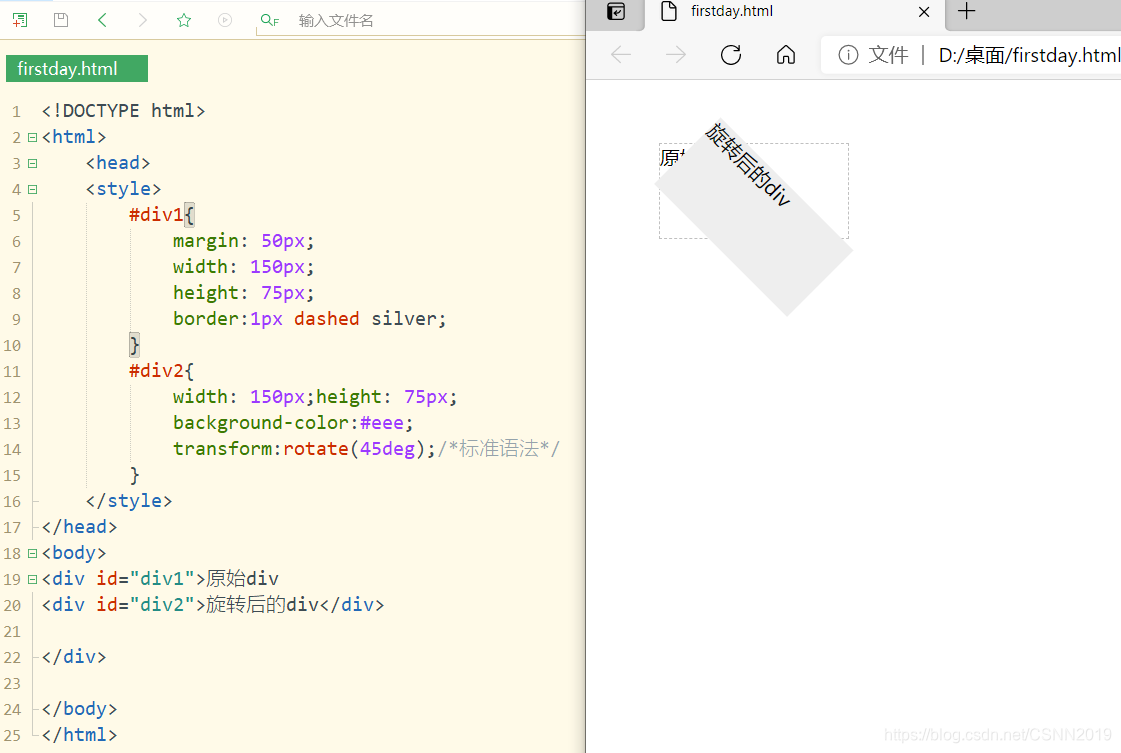The height and width of the screenshot is (753, 1121).
Task: Collapse the html tag fold on line 2
Action: click(32, 137)
